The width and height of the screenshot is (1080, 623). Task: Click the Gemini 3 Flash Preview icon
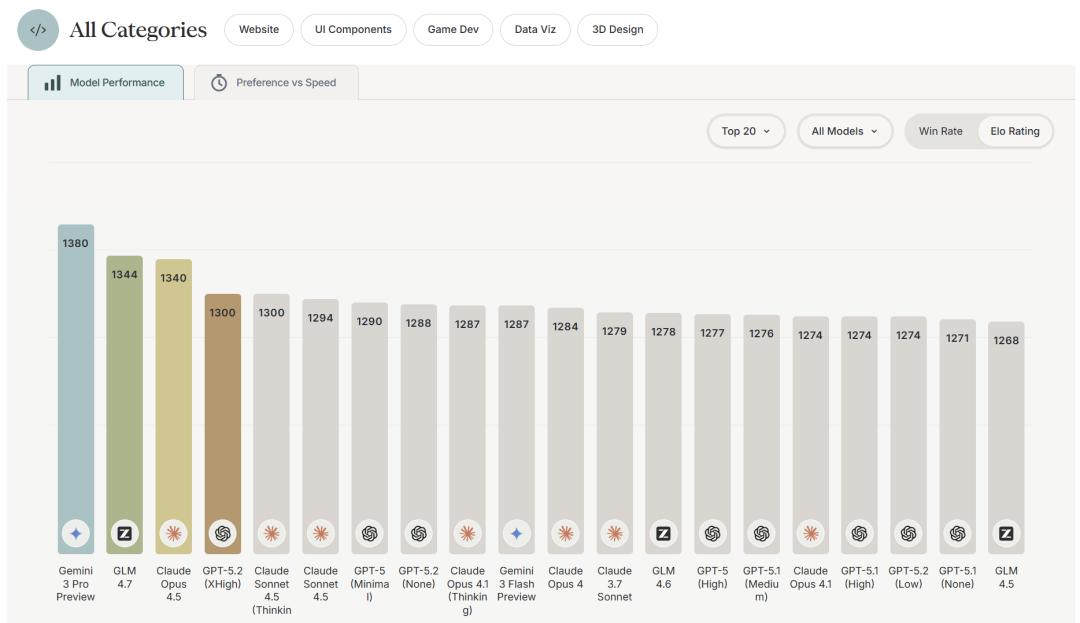pos(516,534)
